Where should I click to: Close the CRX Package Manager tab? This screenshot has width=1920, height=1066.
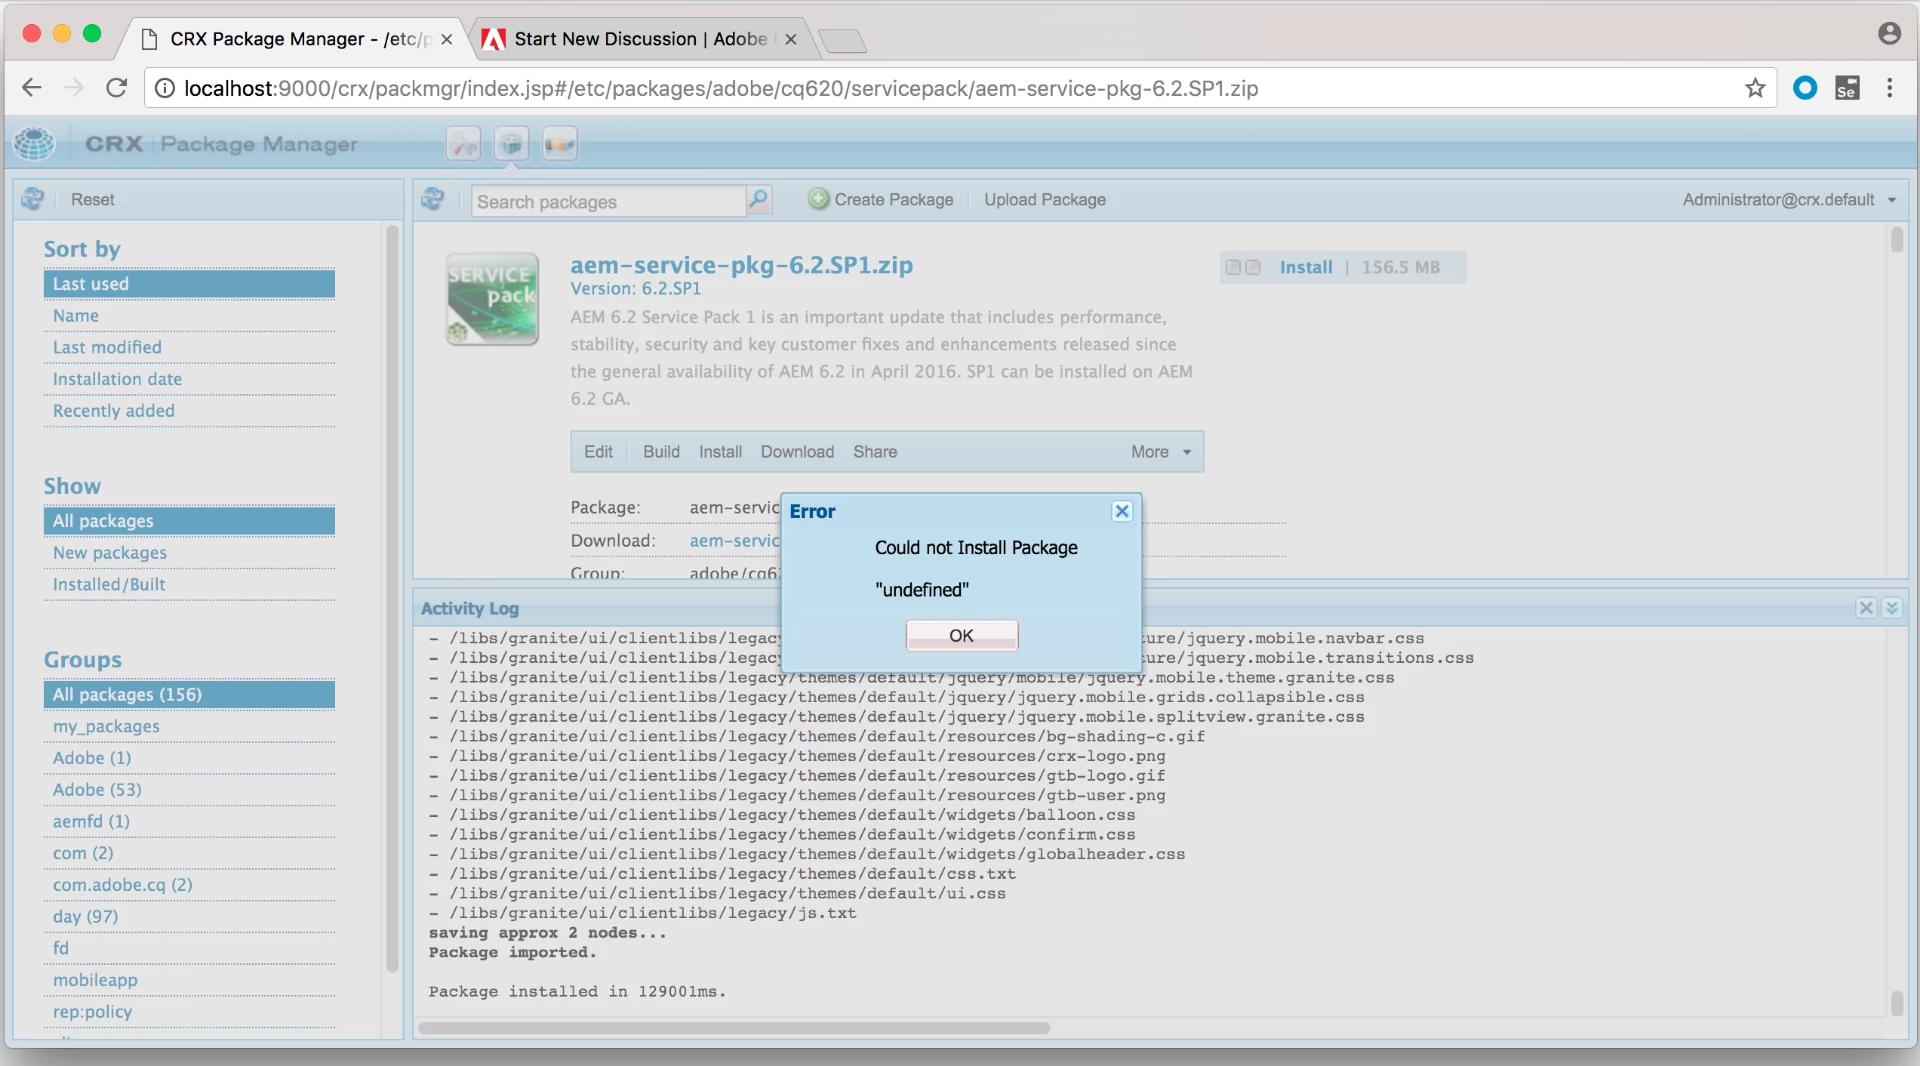pos(446,39)
